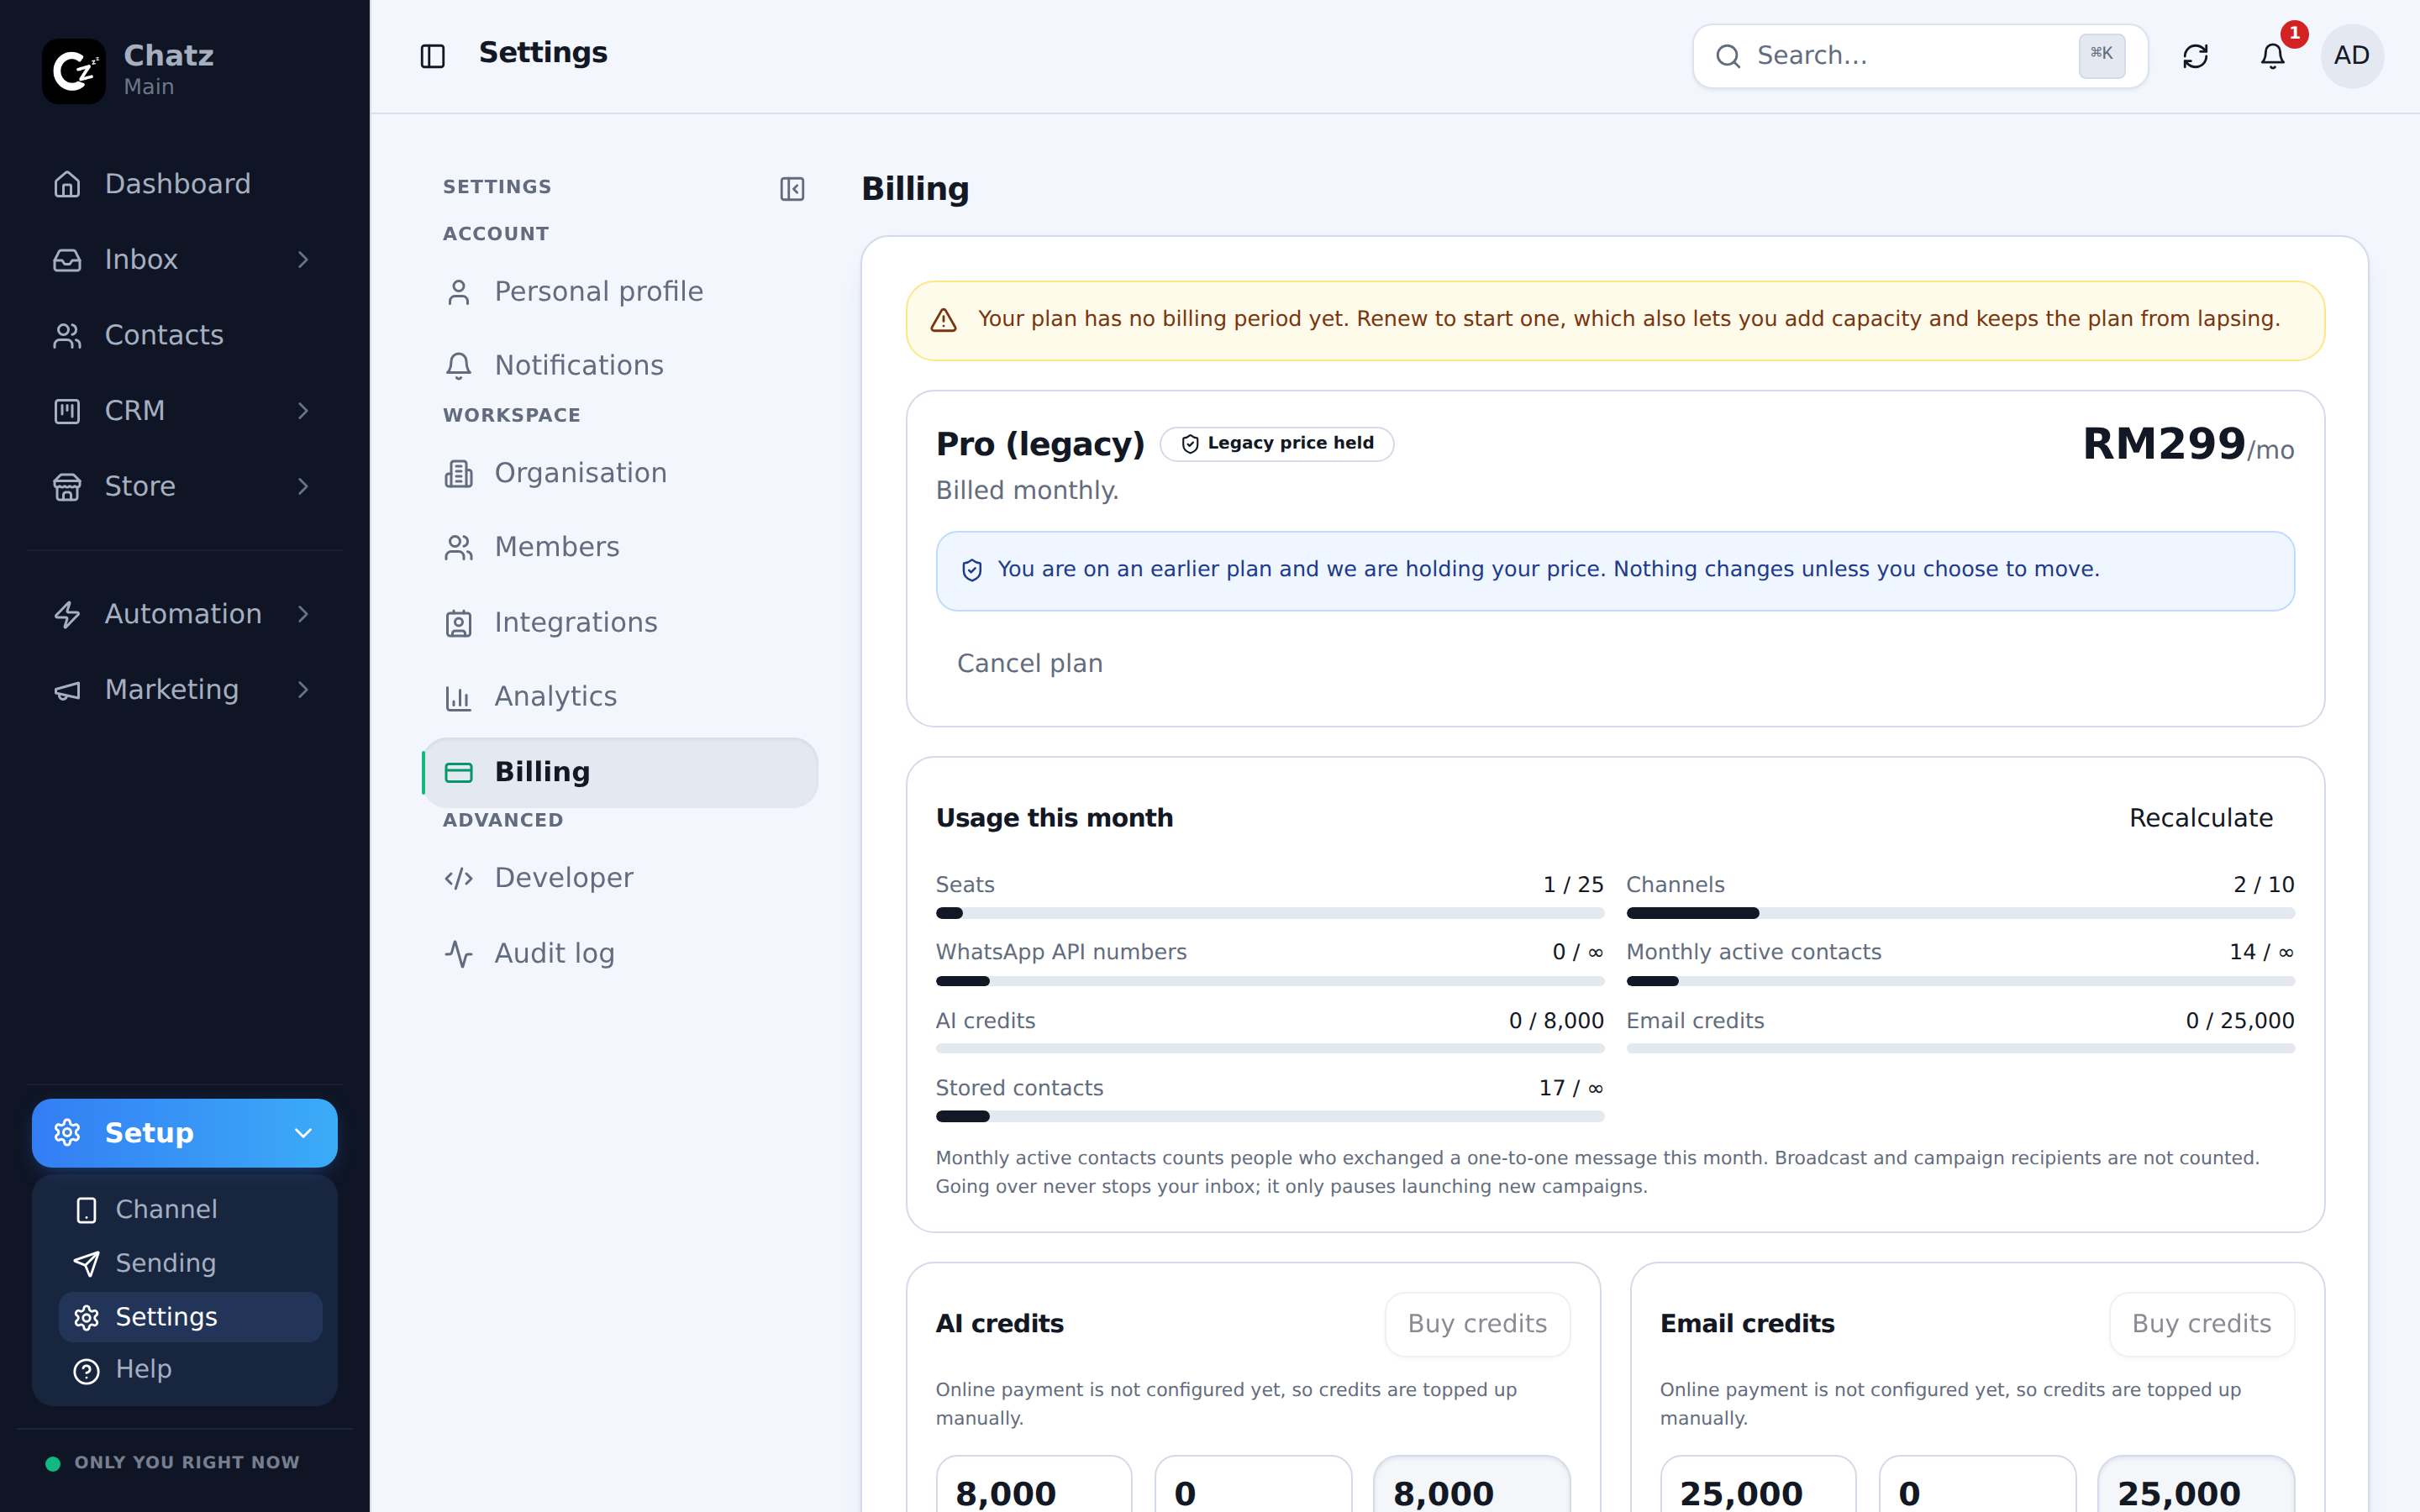
Task: Click the 'Usage this month' heading
Action: point(1054,817)
